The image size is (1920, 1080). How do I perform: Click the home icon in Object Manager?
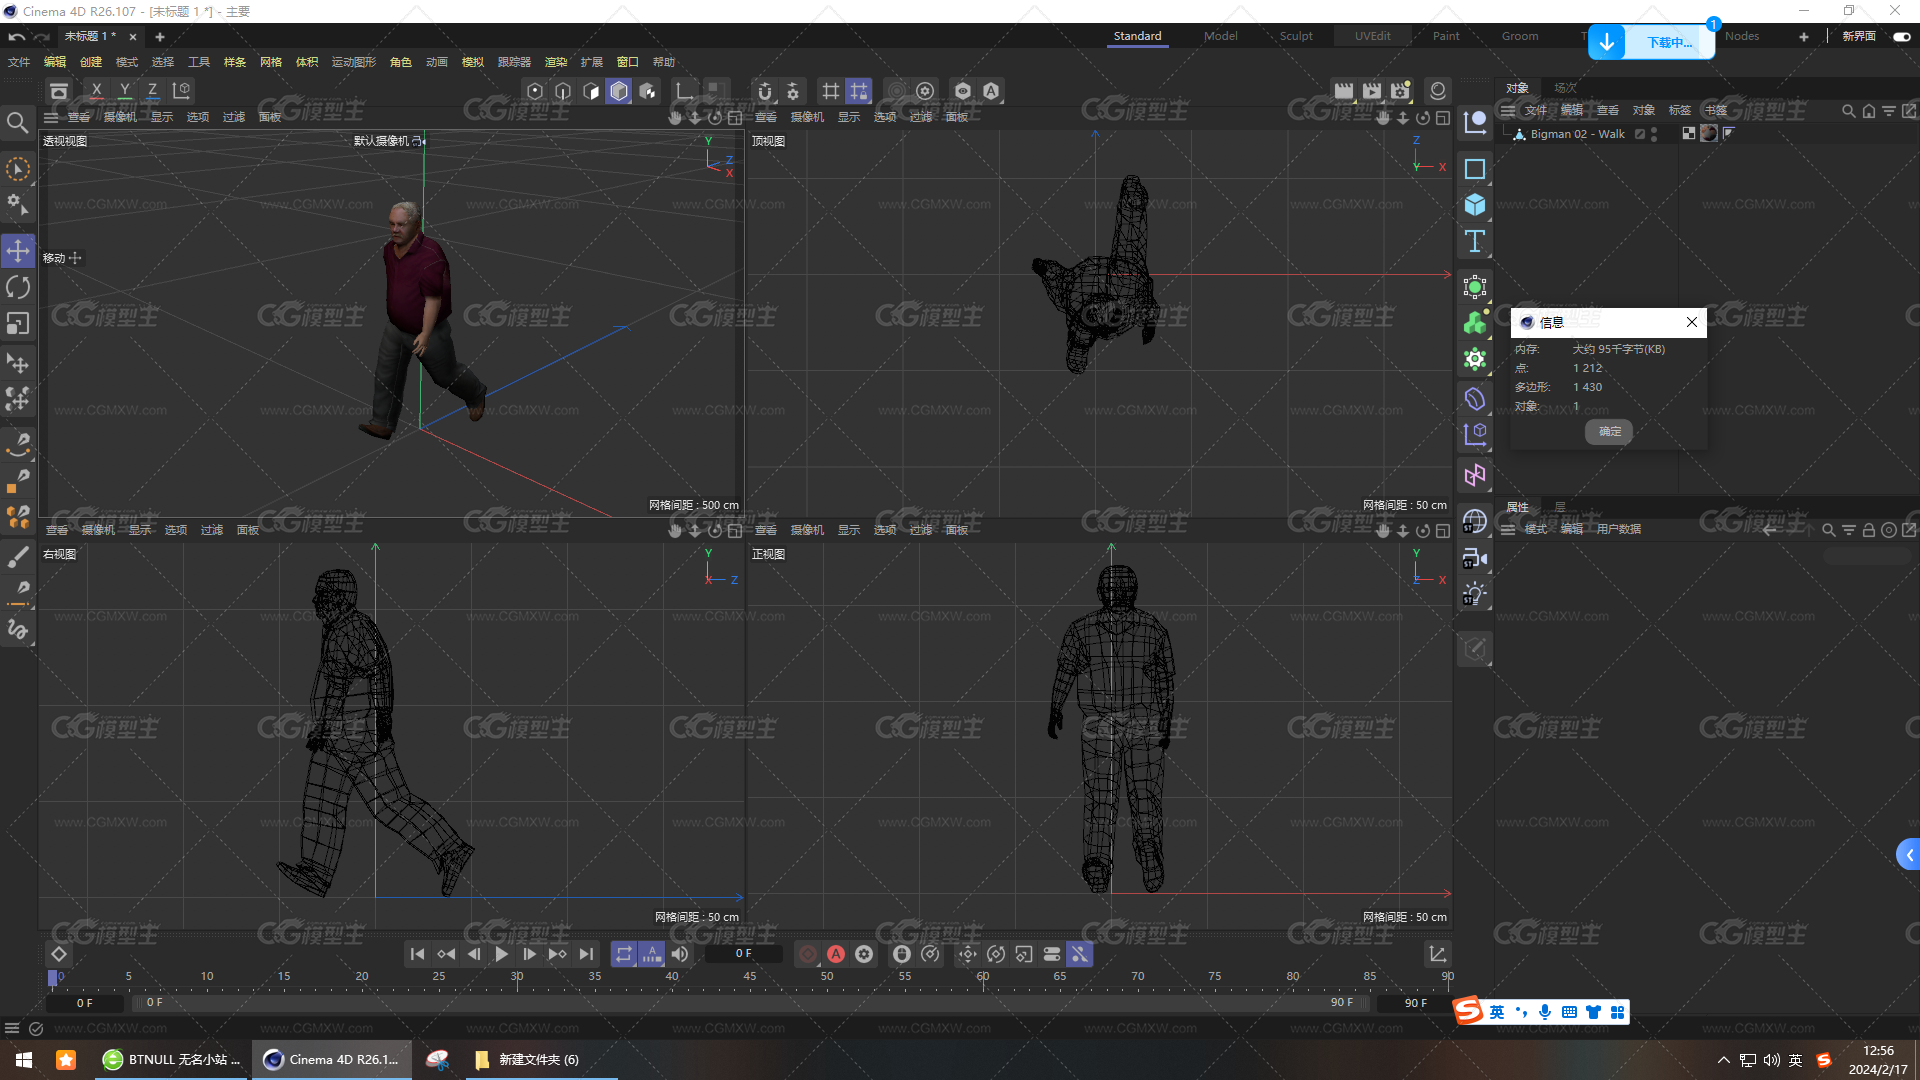click(x=1869, y=111)
